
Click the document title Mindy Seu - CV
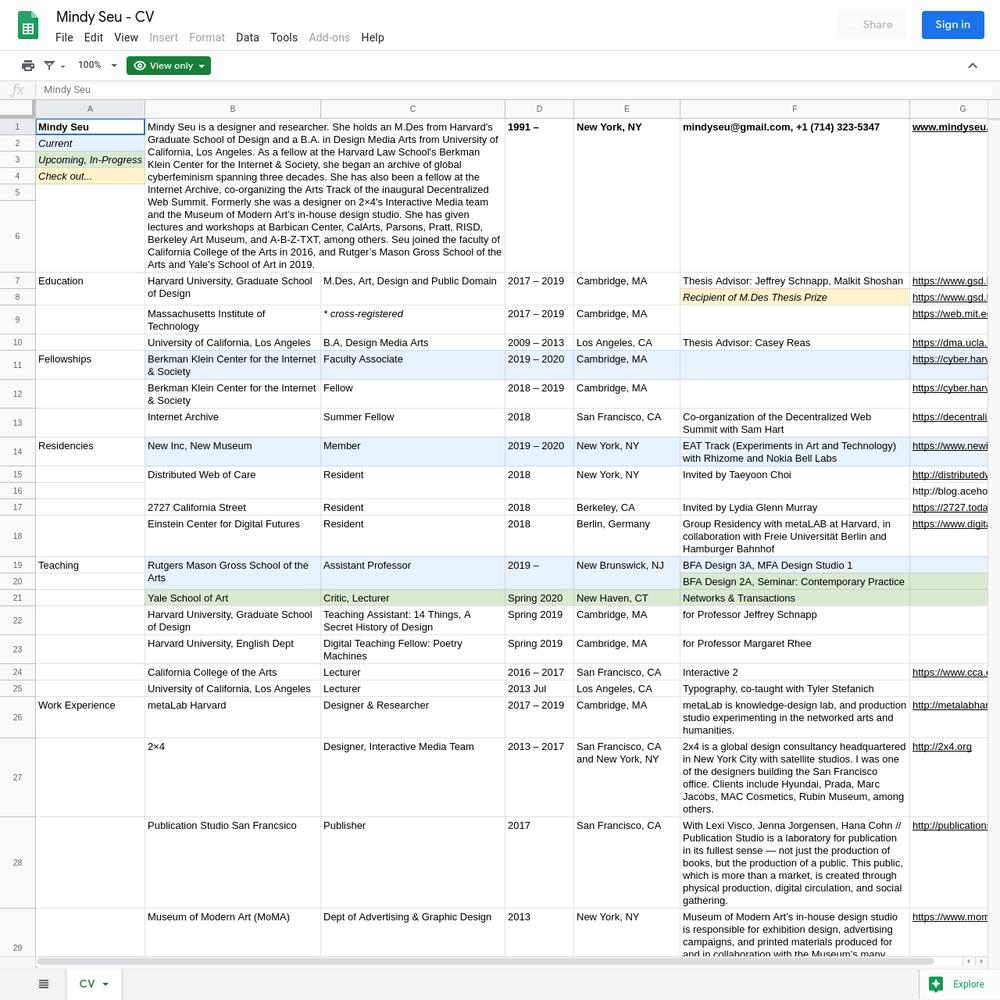click(105, 17)
